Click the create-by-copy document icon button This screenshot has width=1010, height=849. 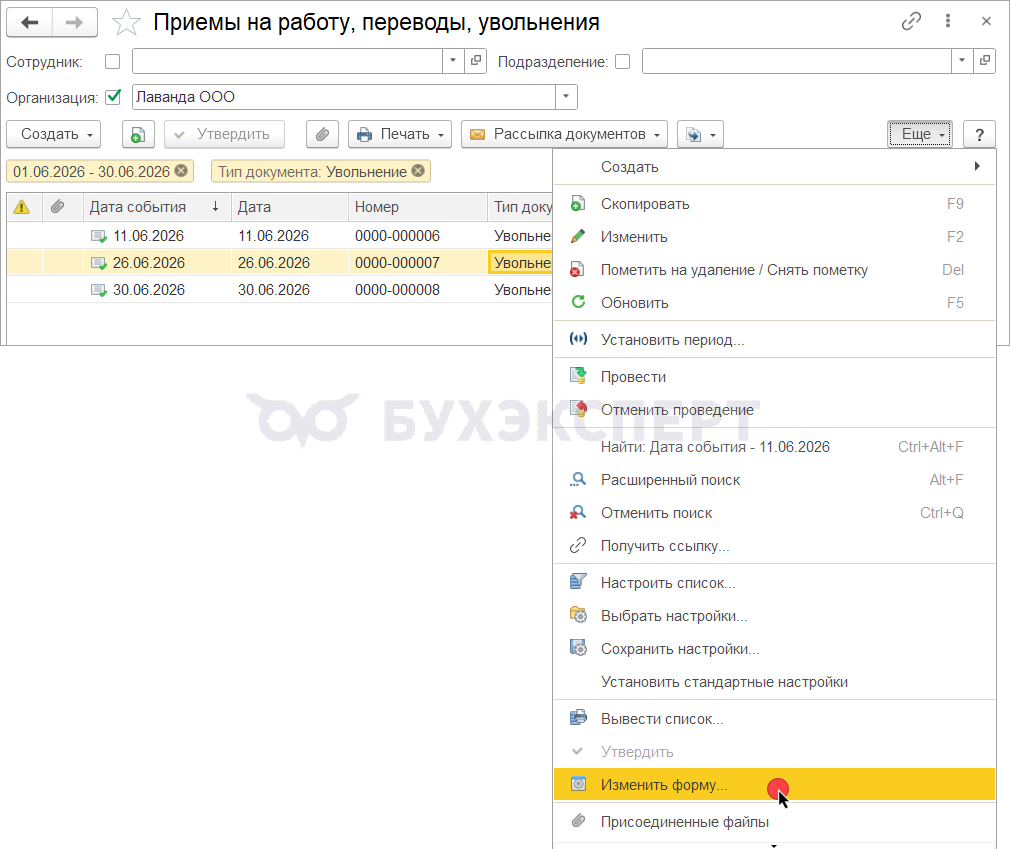click(x=138, y=135)
